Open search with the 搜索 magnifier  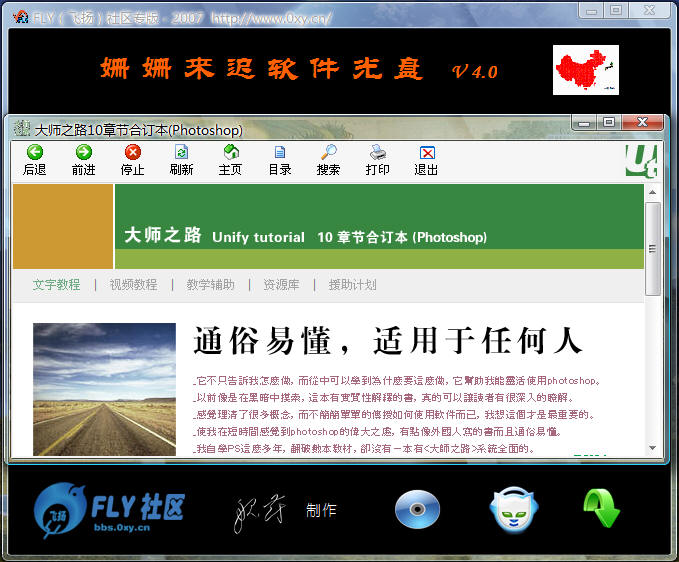[x=328, y=160]
